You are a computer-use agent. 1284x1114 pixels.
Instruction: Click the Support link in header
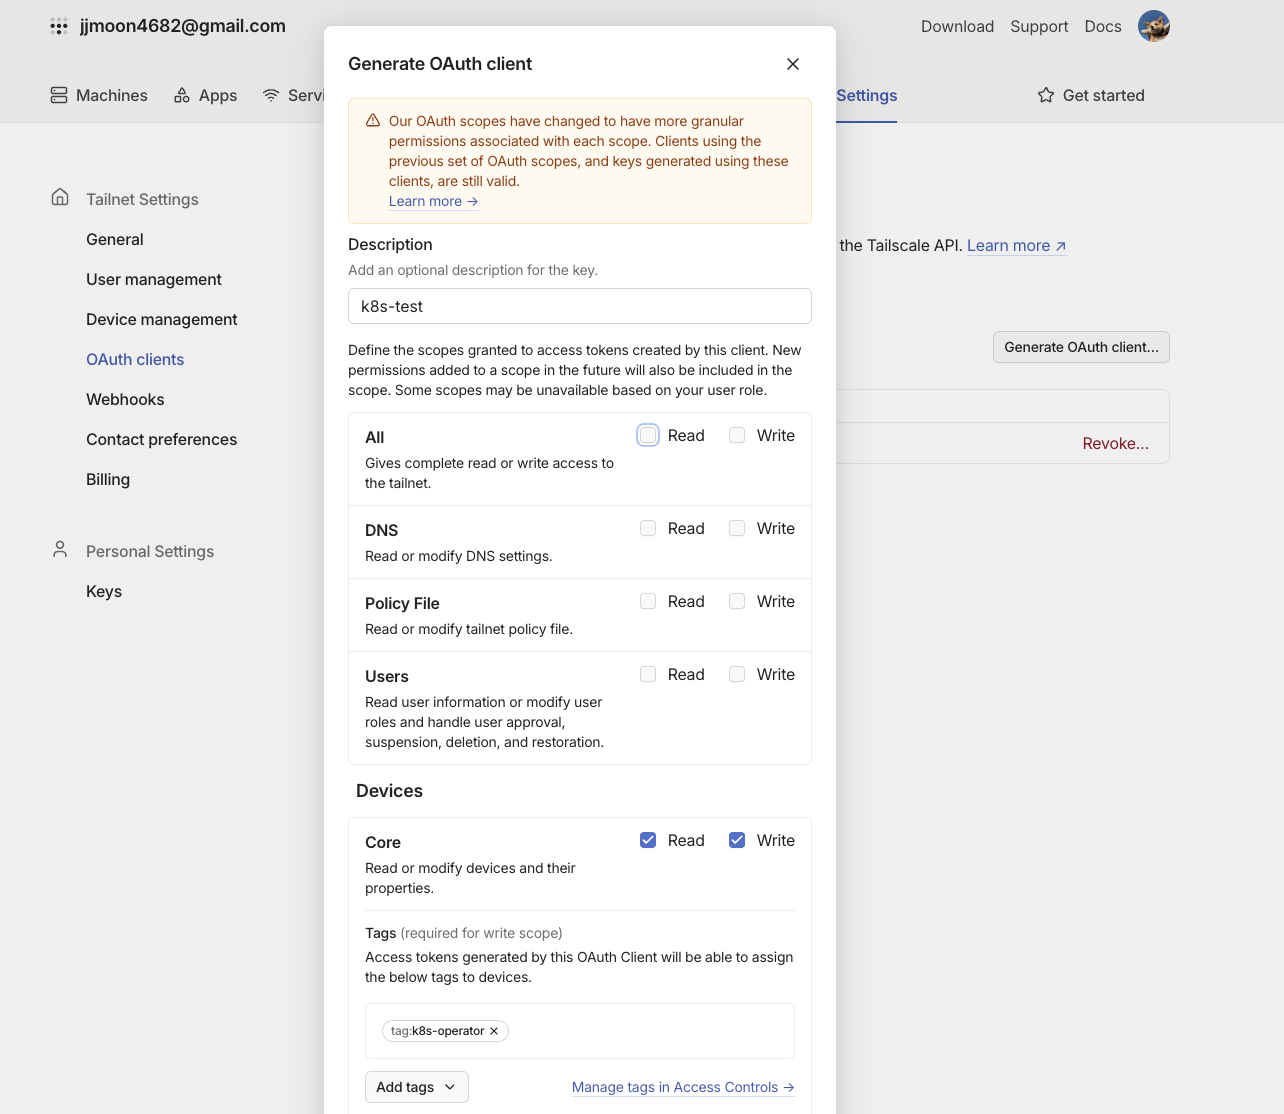(1039, 26)
